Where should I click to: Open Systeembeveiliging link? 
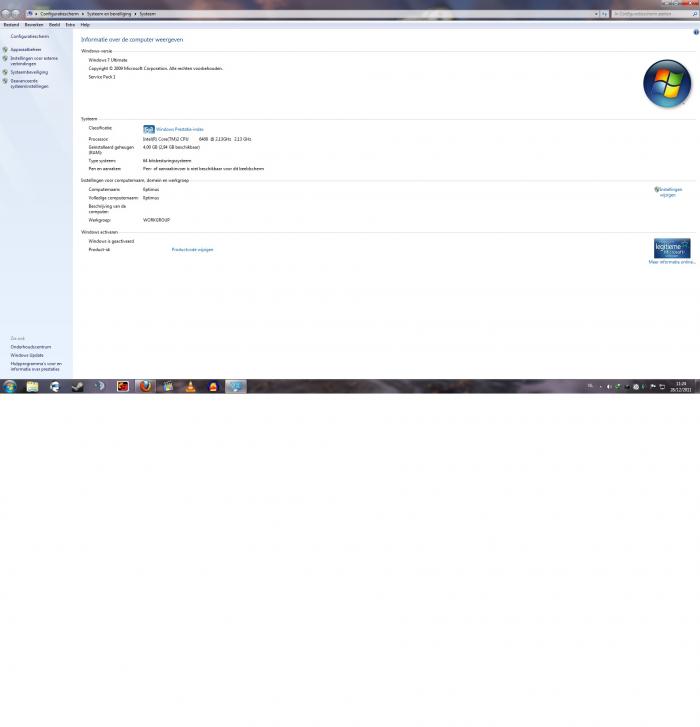click(x=29, y=72)
